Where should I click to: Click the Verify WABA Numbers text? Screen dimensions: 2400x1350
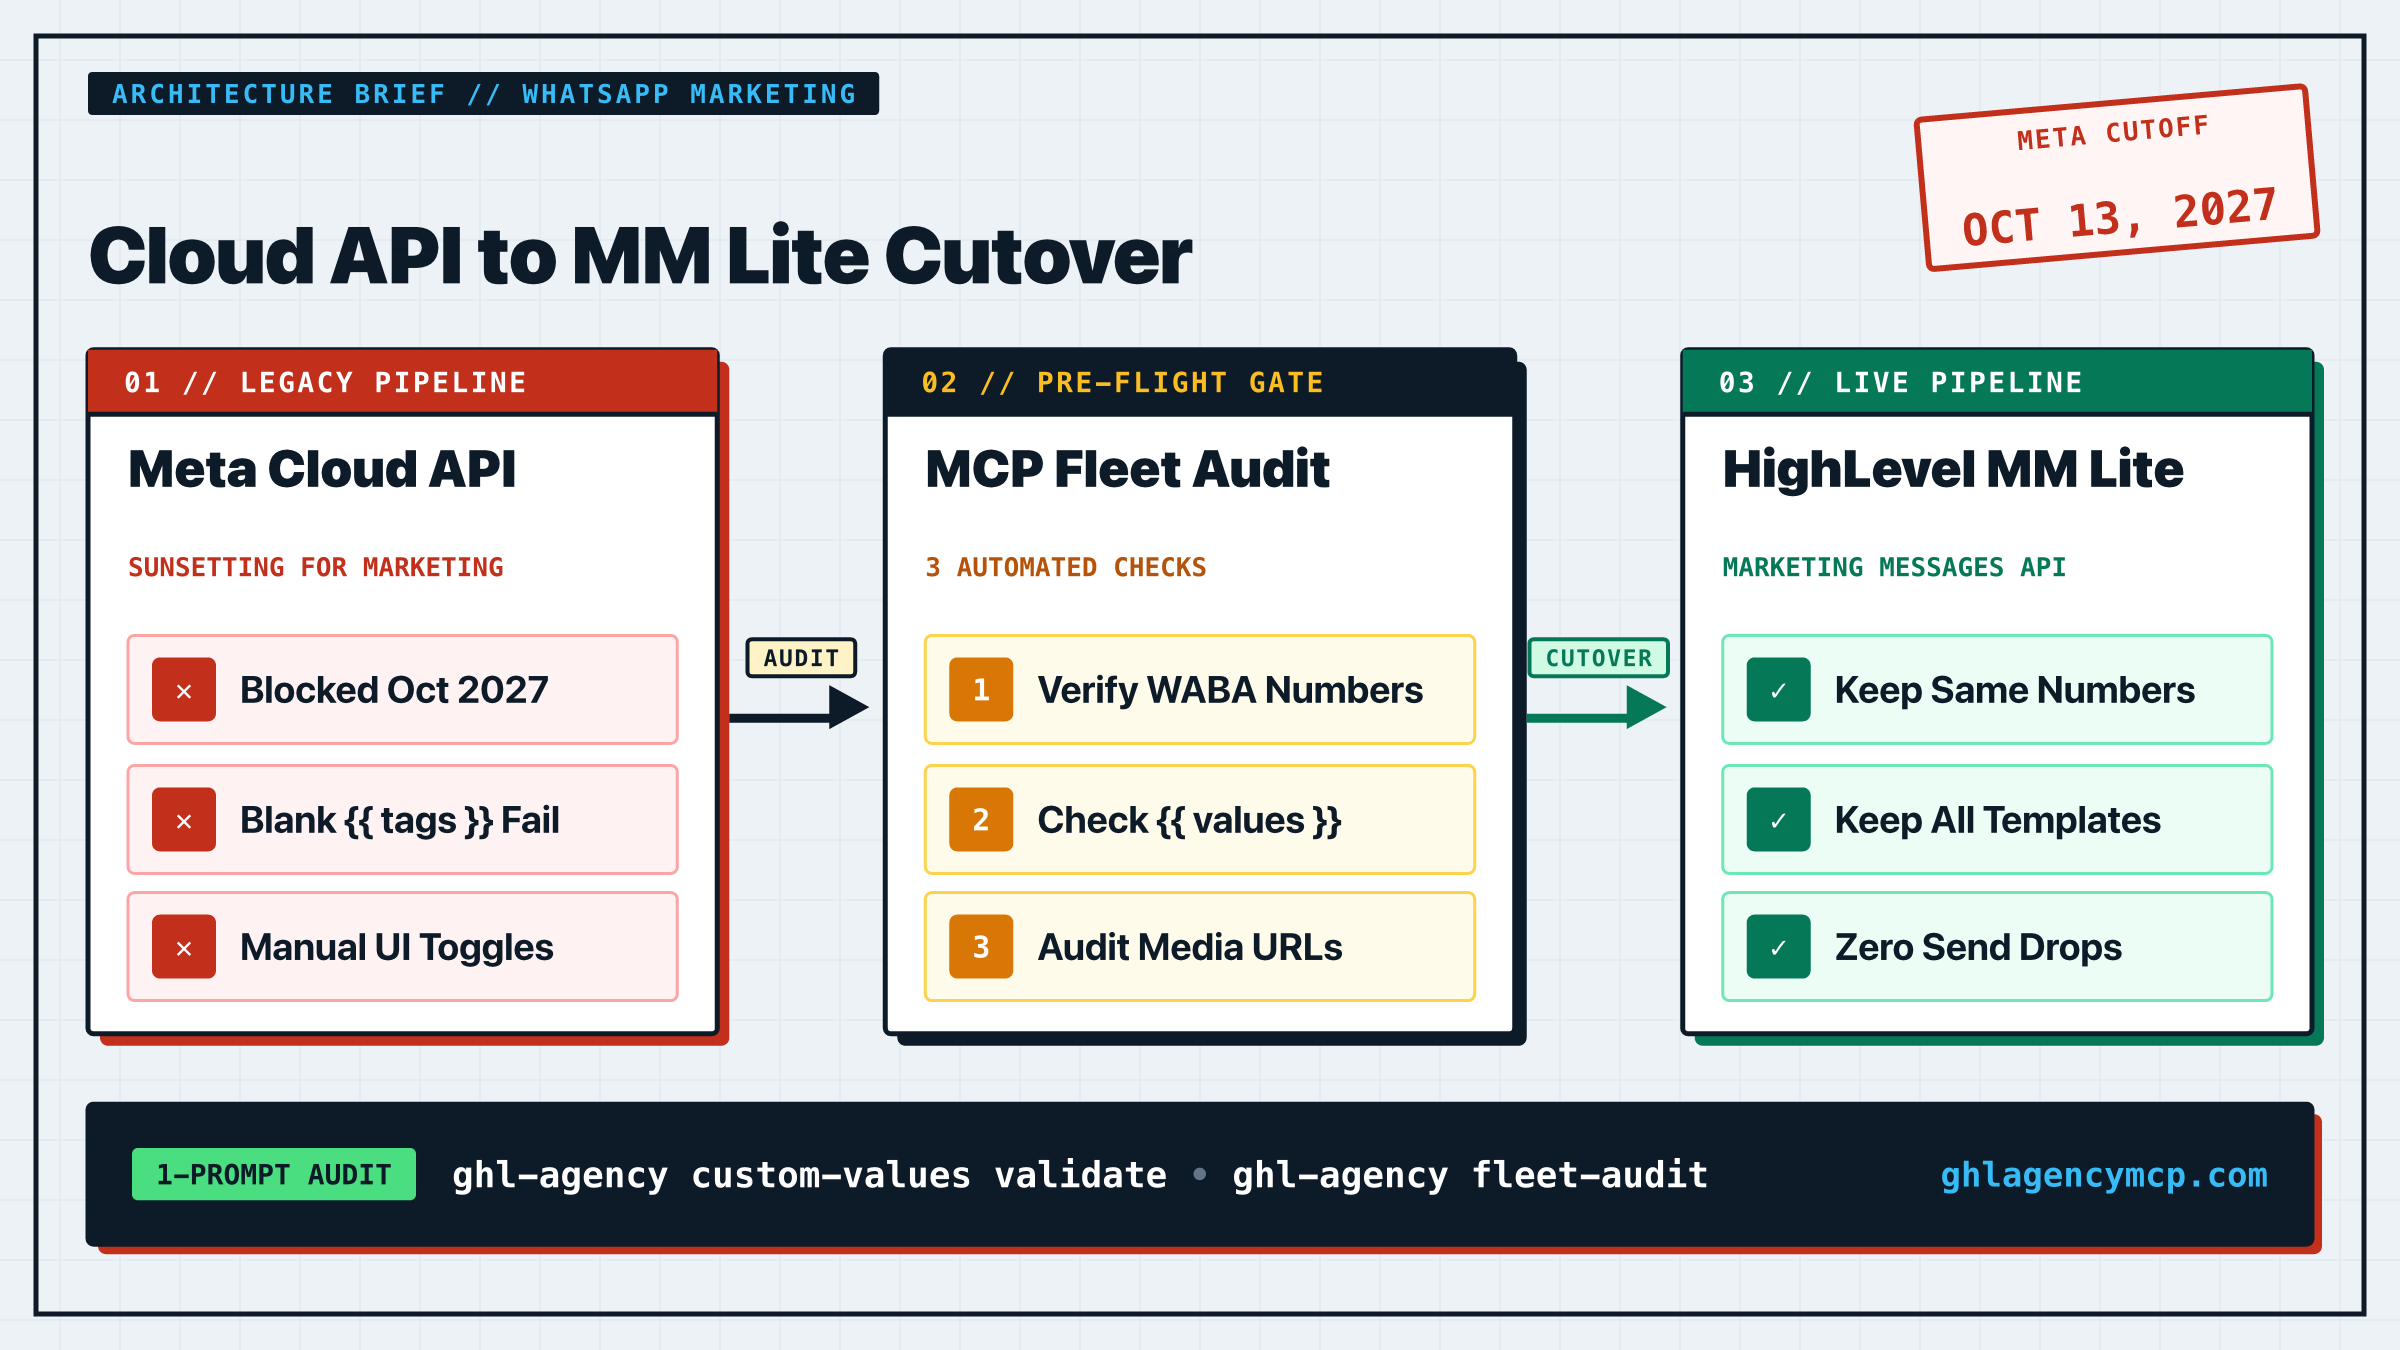pos(1230,690)
